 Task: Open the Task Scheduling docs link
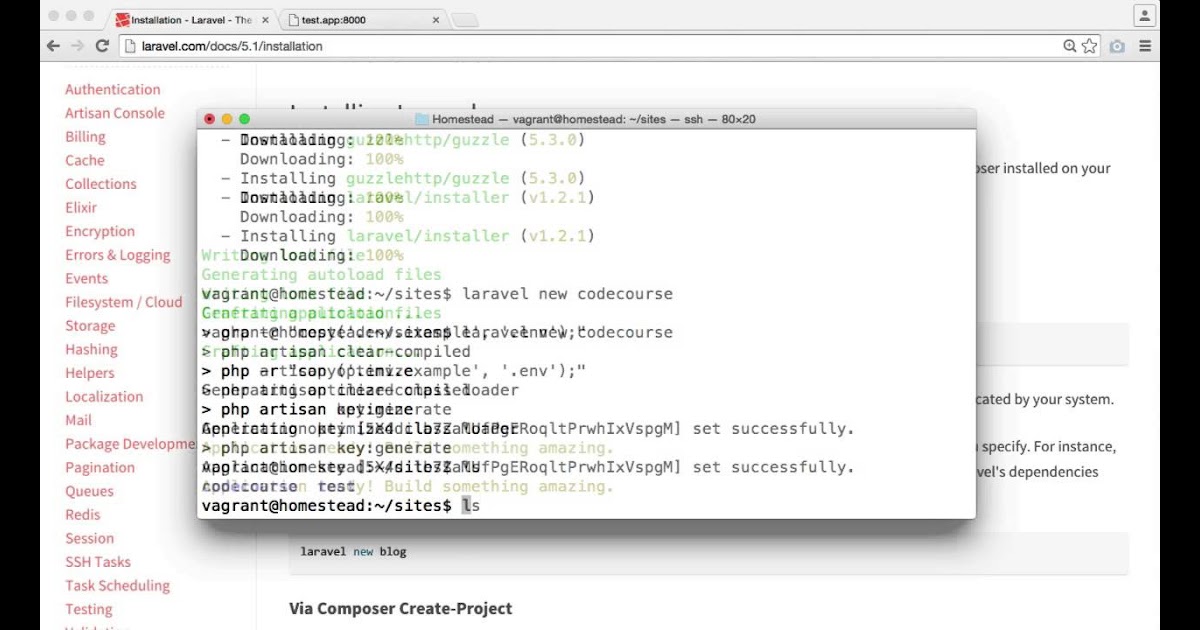click(118, 586)
